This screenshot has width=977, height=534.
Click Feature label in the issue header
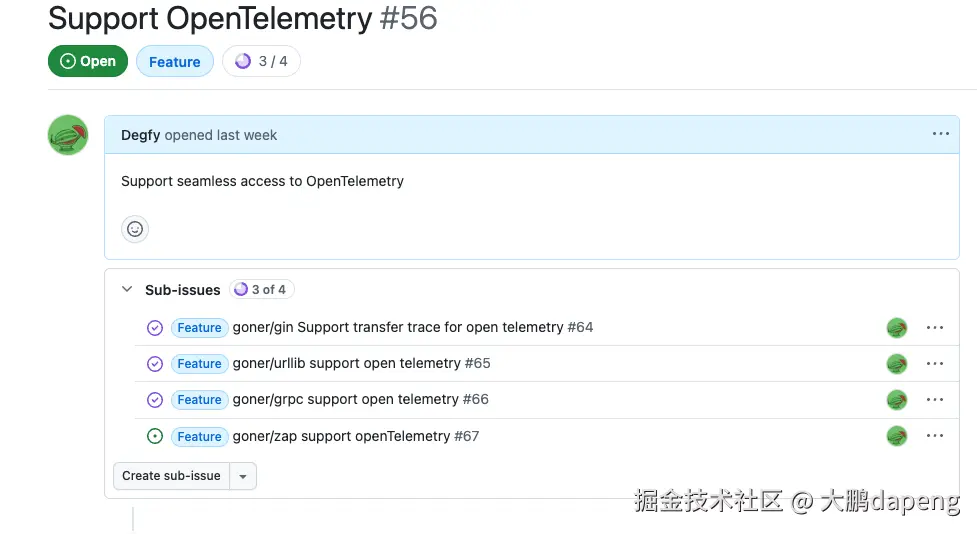pyautogui.click(x=175, y=62)
